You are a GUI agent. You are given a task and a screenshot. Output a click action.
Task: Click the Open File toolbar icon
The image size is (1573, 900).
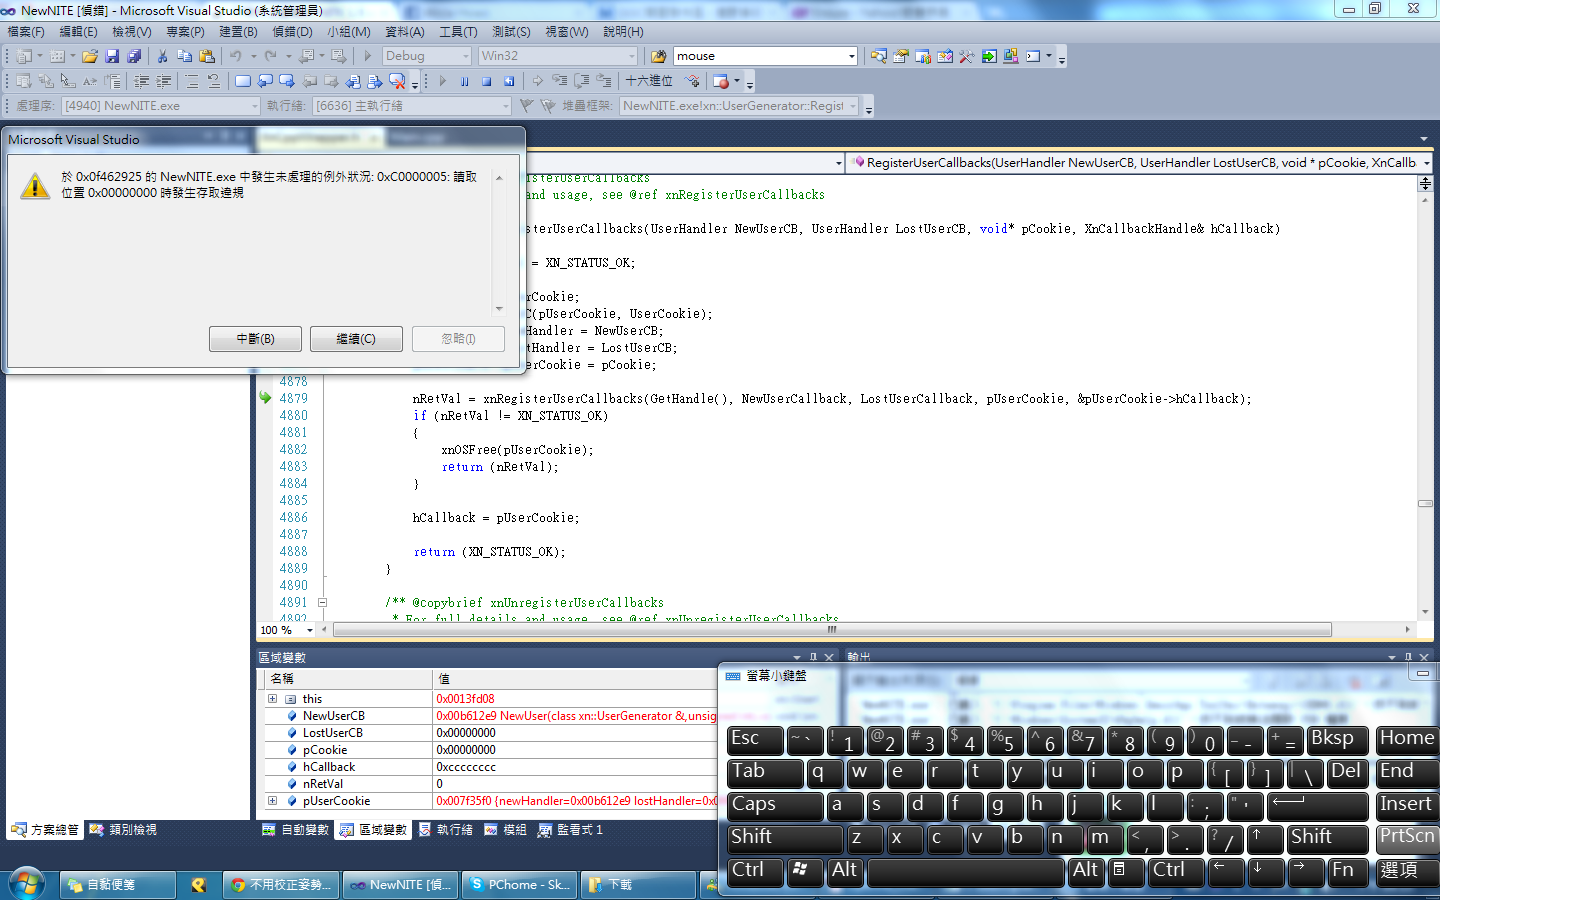(x=90, y=56)
